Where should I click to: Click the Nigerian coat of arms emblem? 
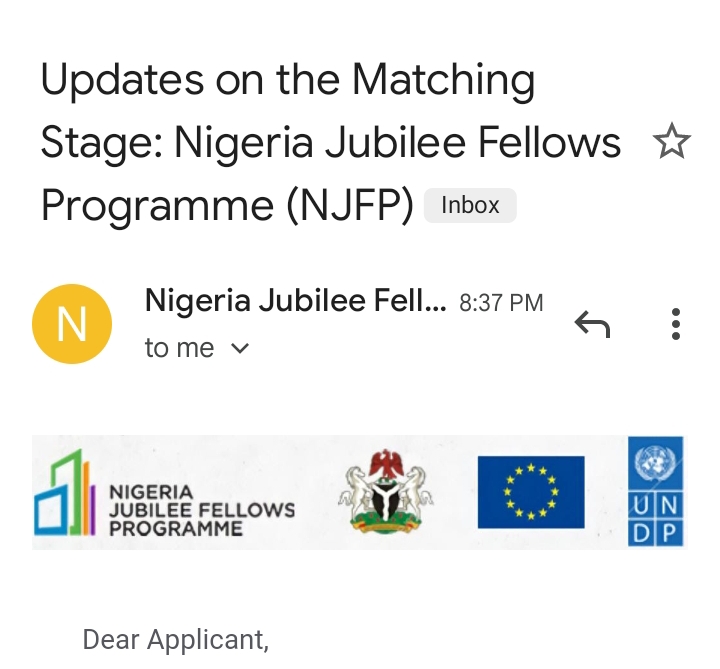(x=385, y=490)
